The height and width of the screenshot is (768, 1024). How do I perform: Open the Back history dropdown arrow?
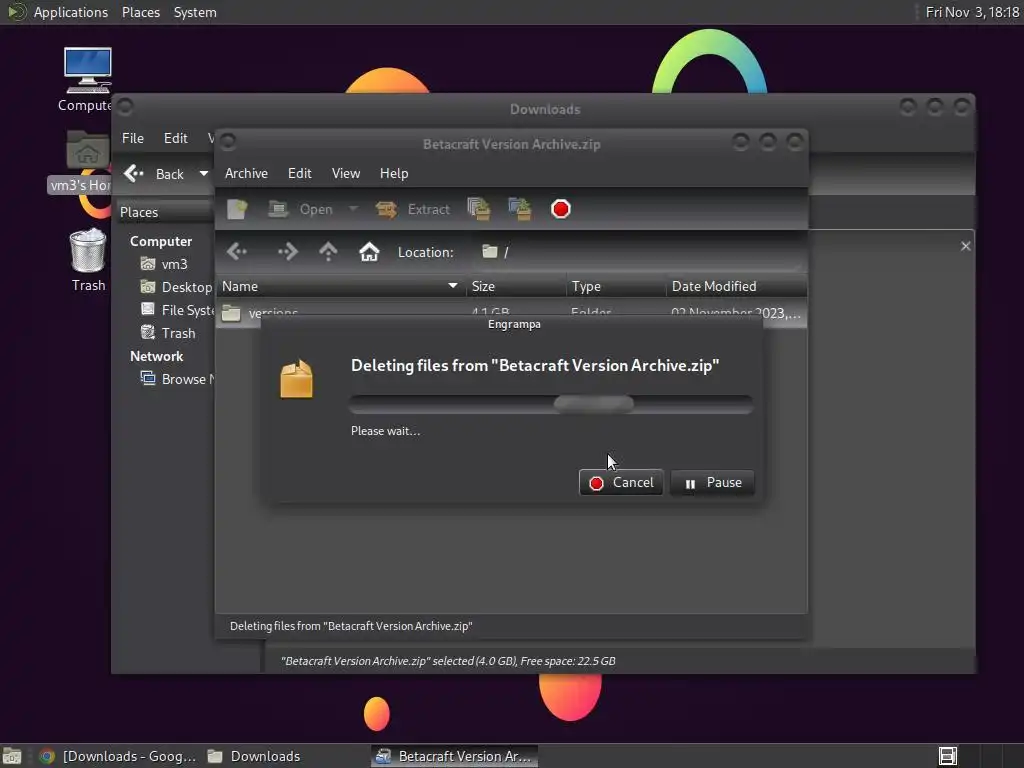[x=204, y=174]
